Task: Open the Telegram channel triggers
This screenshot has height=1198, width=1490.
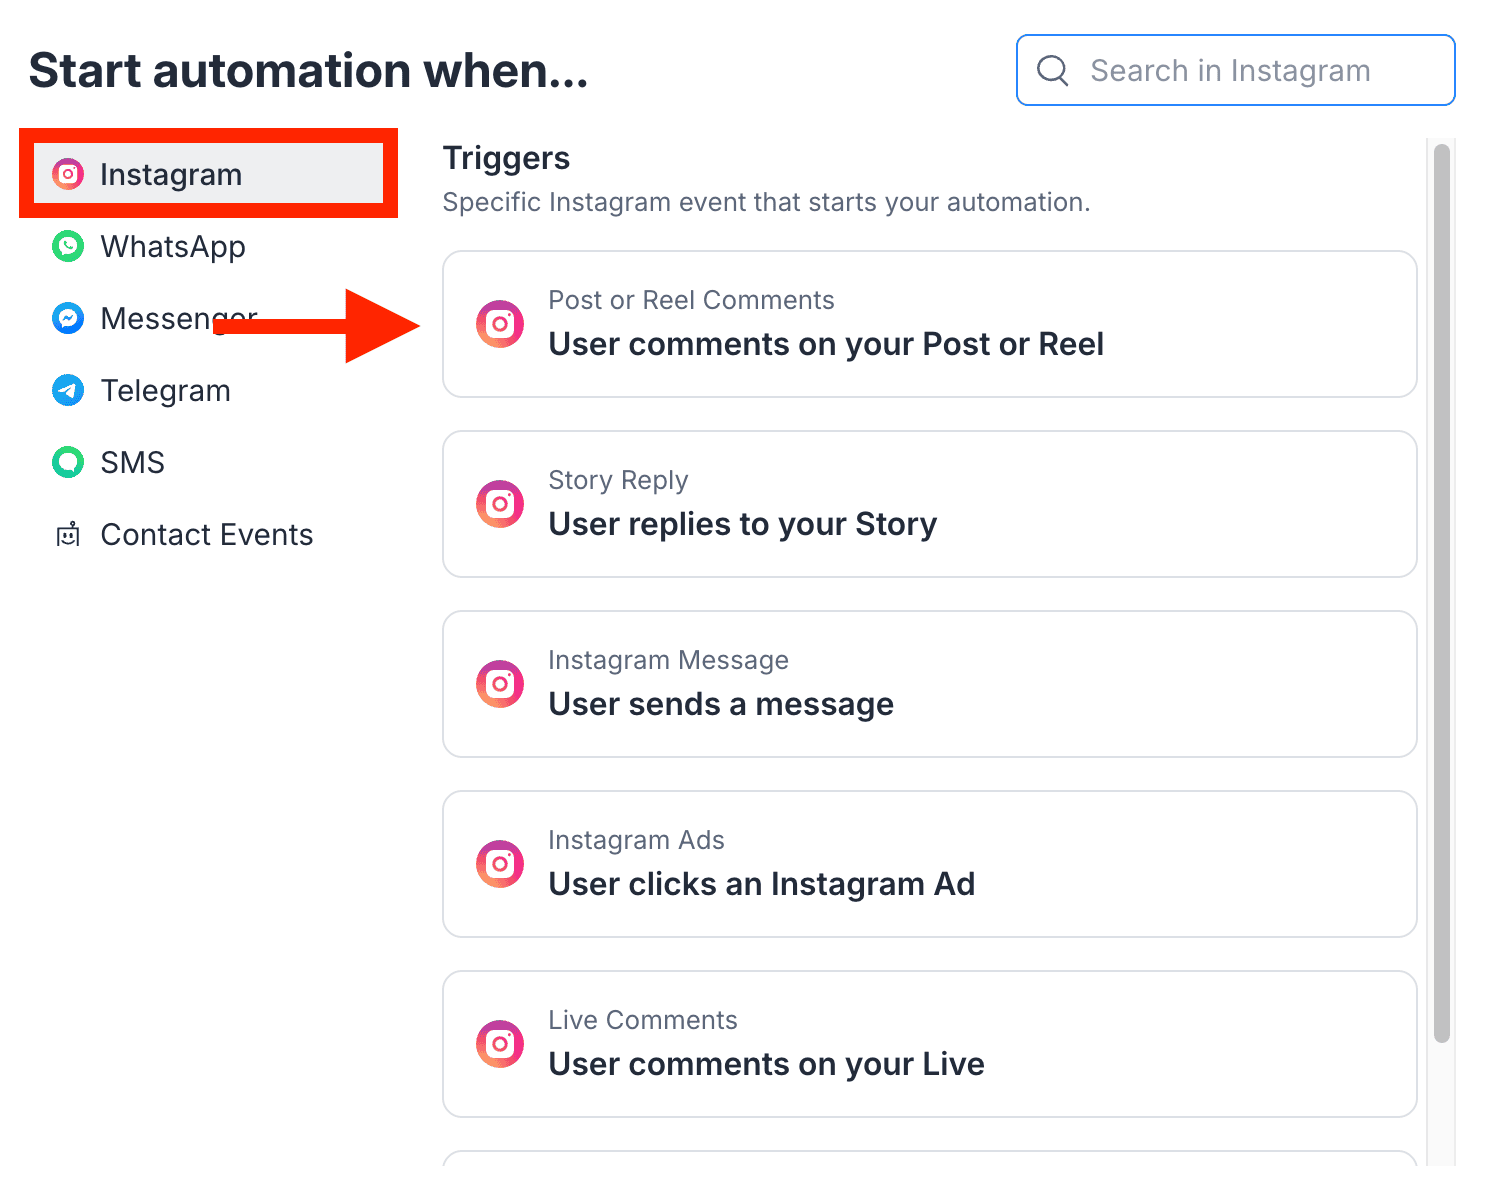Action: (x=166, y=391)
